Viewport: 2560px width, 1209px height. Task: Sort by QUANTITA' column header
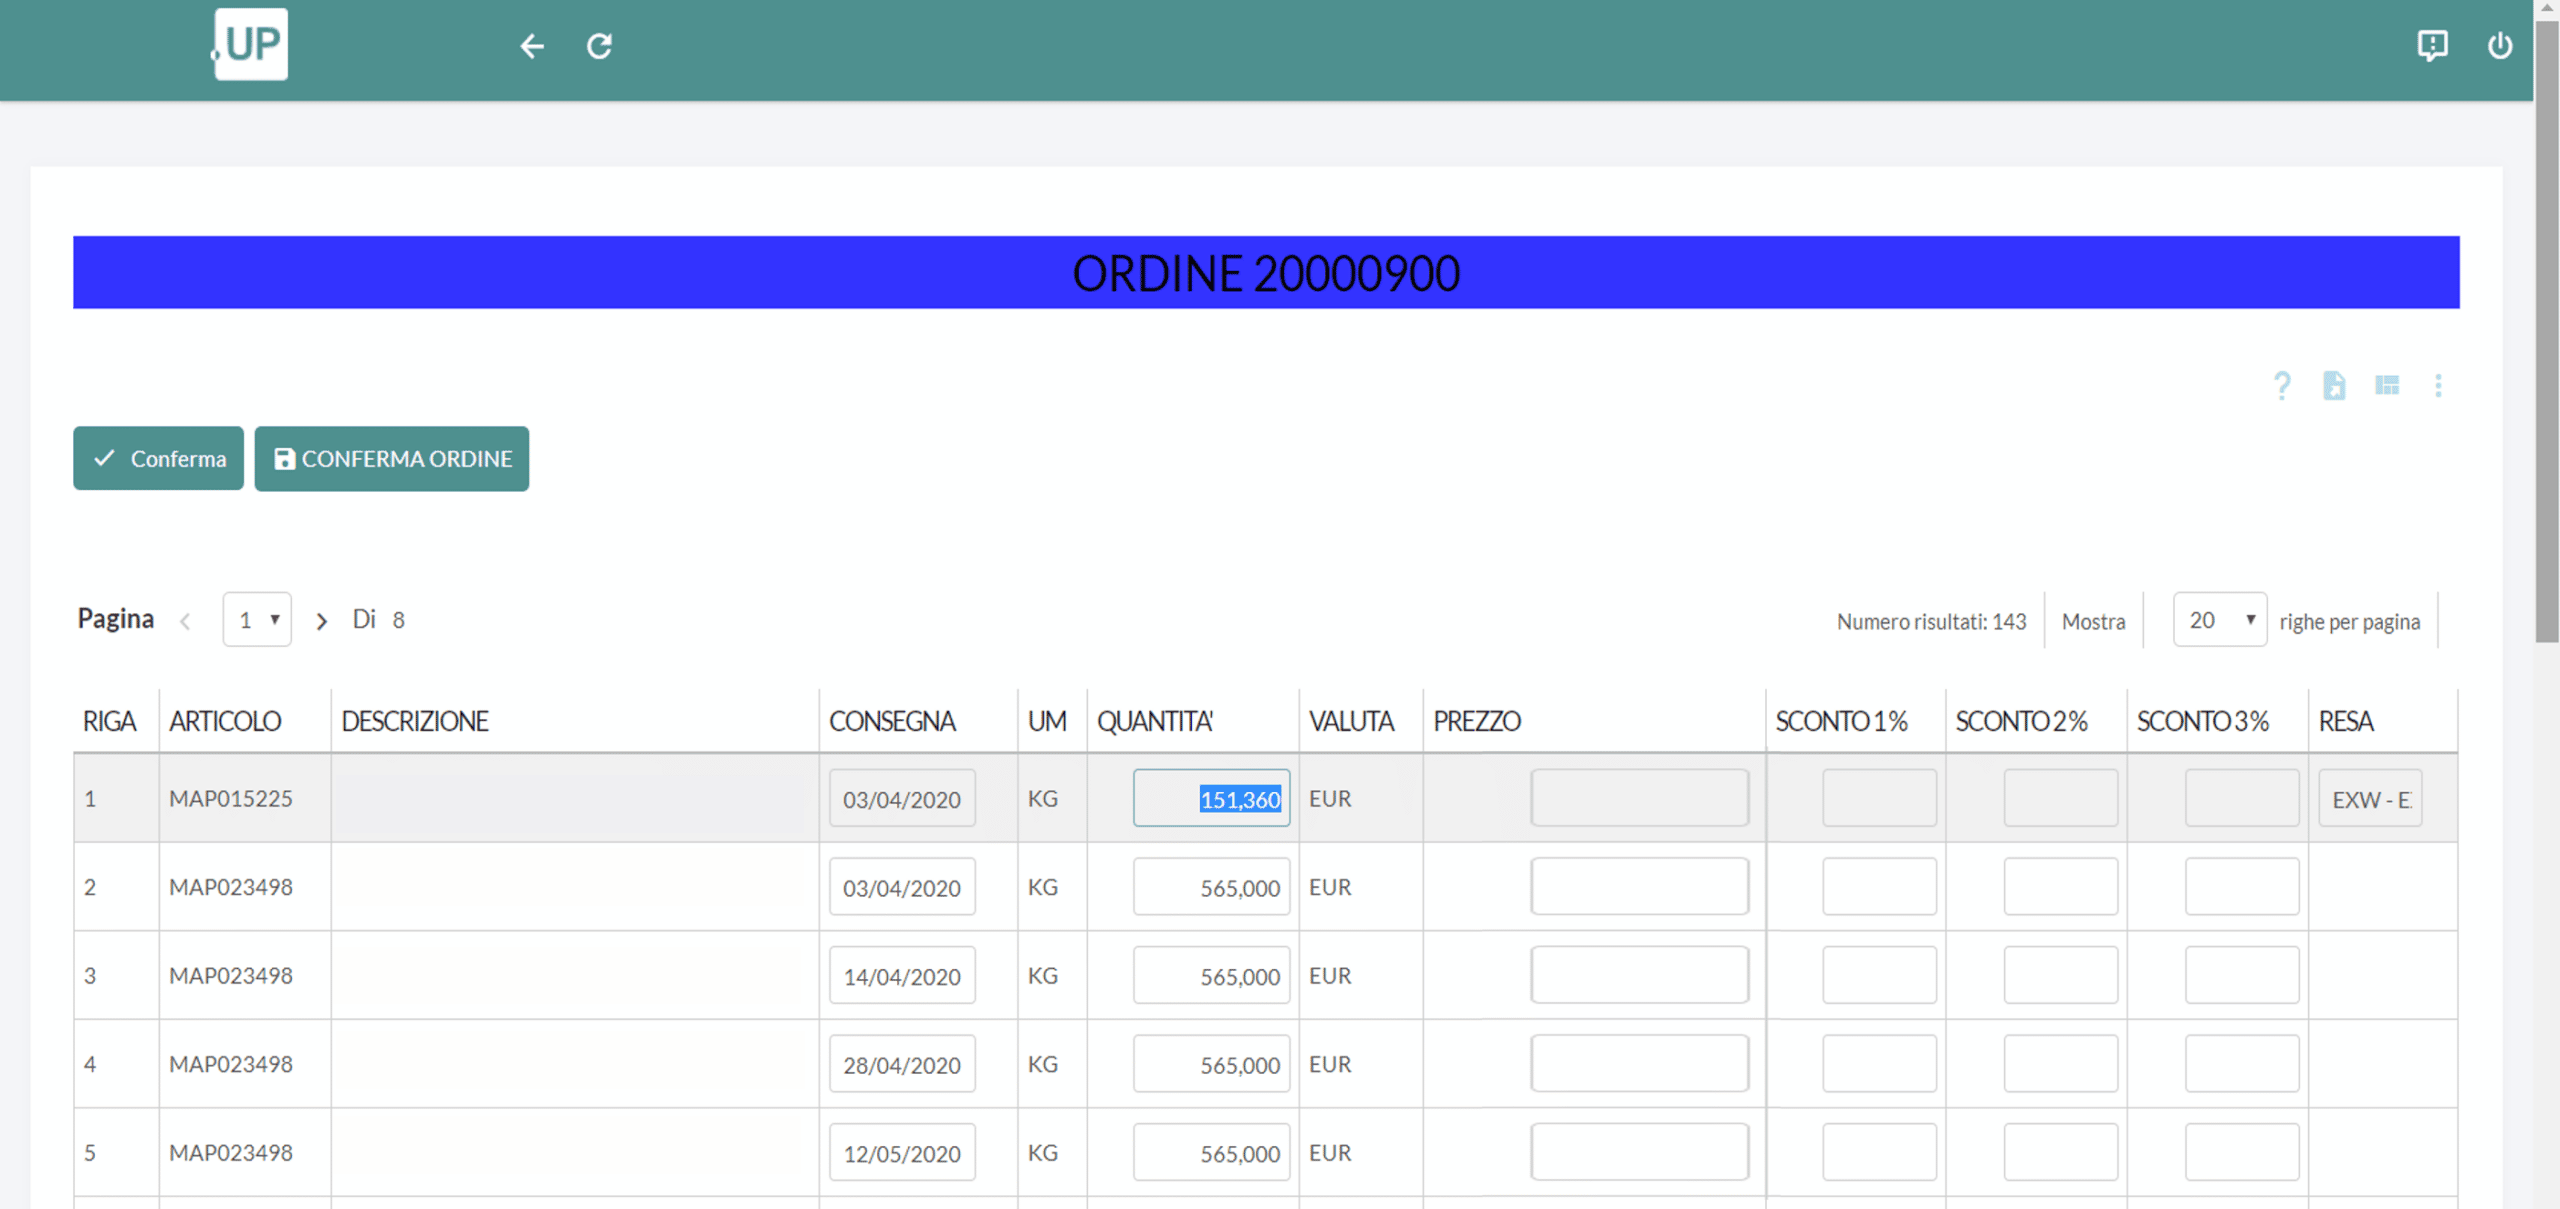(1155, 721)
